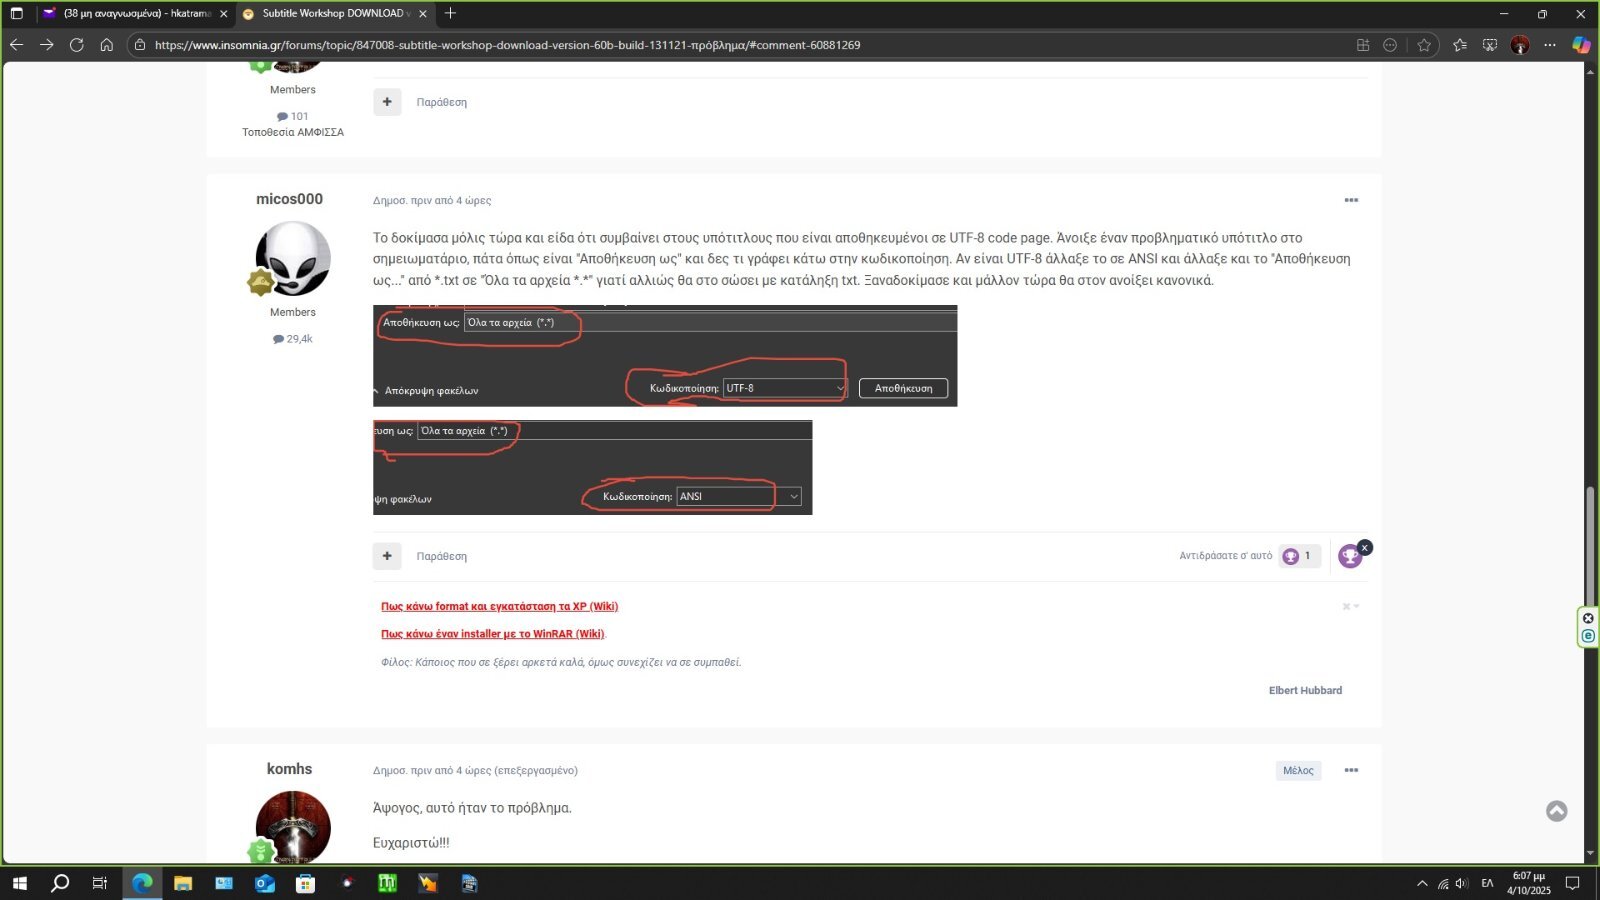Focus the address bar URL
1600x900 pixels.
tap(507, 45)
